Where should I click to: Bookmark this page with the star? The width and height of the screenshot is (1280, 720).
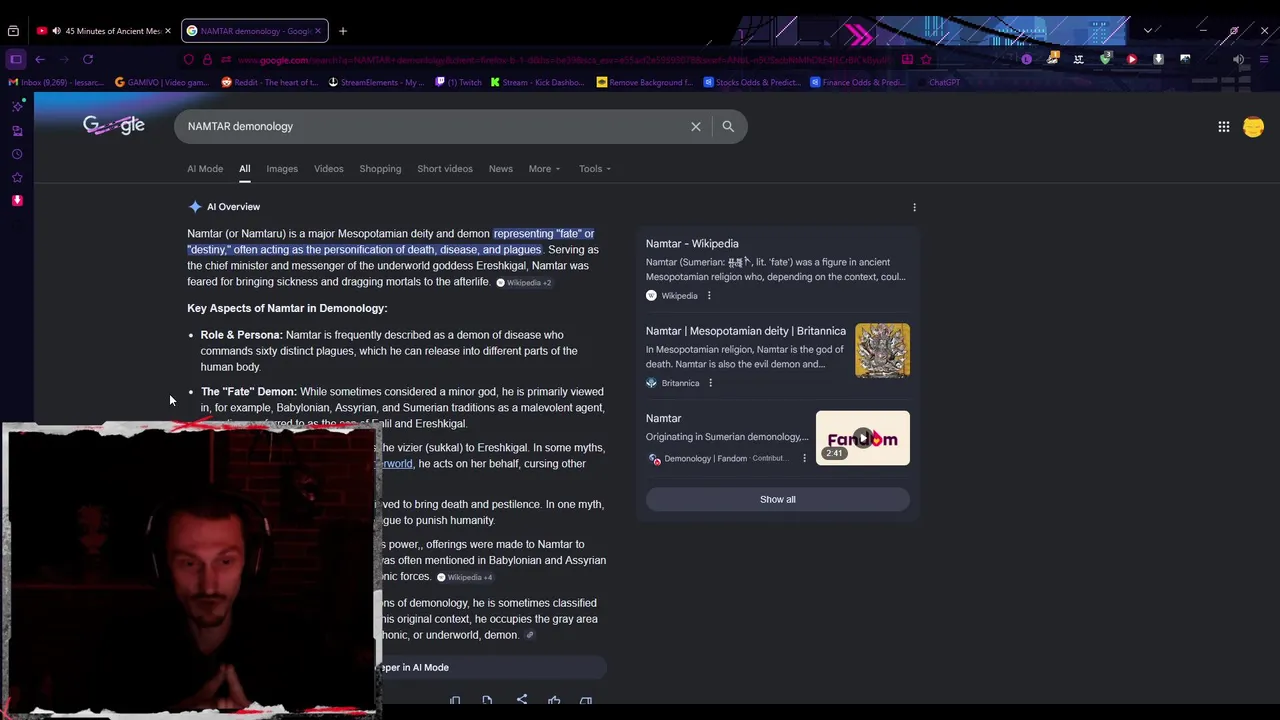pyautogui.click(x=926, y=60)
